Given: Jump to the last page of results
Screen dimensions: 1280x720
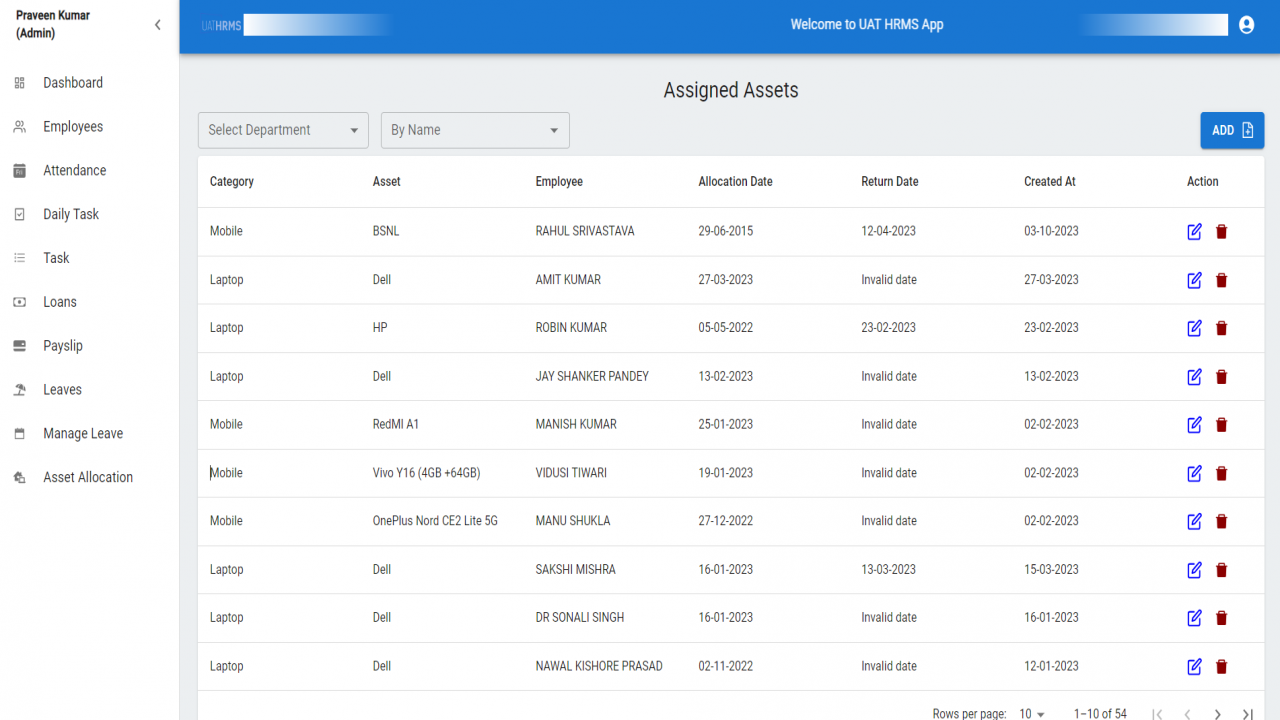Looking at the screenshot, I should (x=1247, y=714).
